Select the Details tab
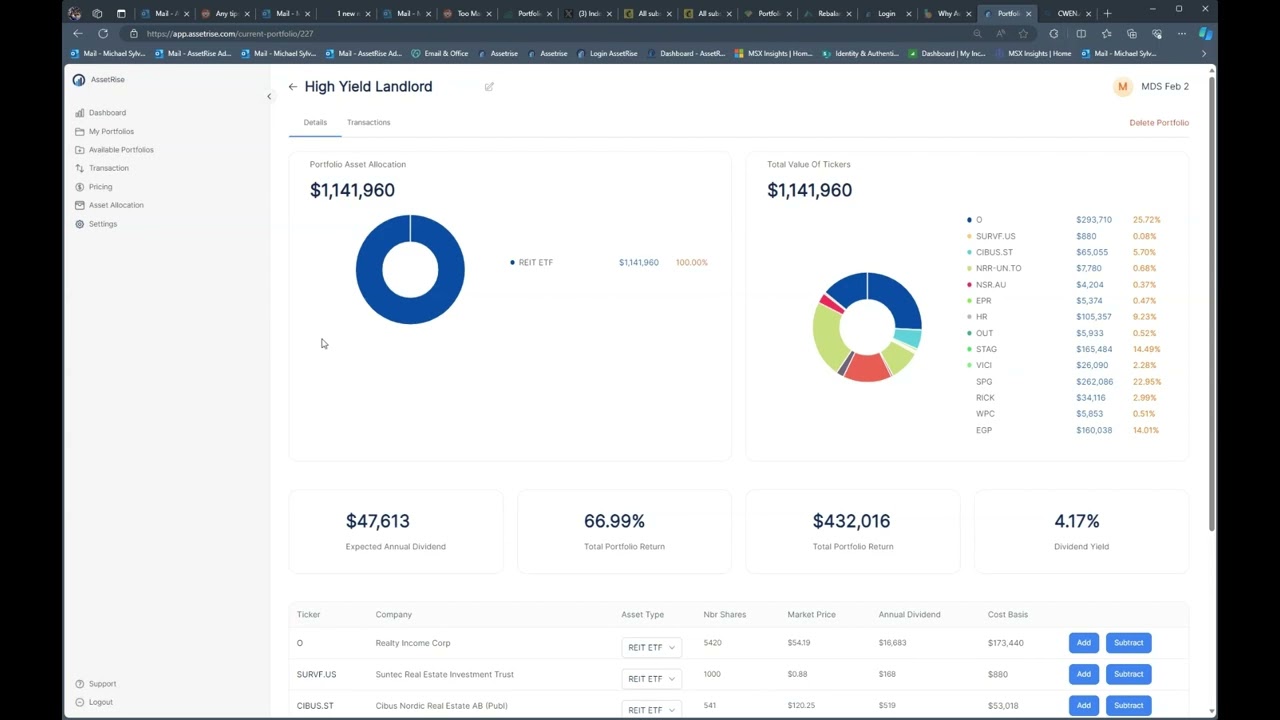 coord(315,122)
